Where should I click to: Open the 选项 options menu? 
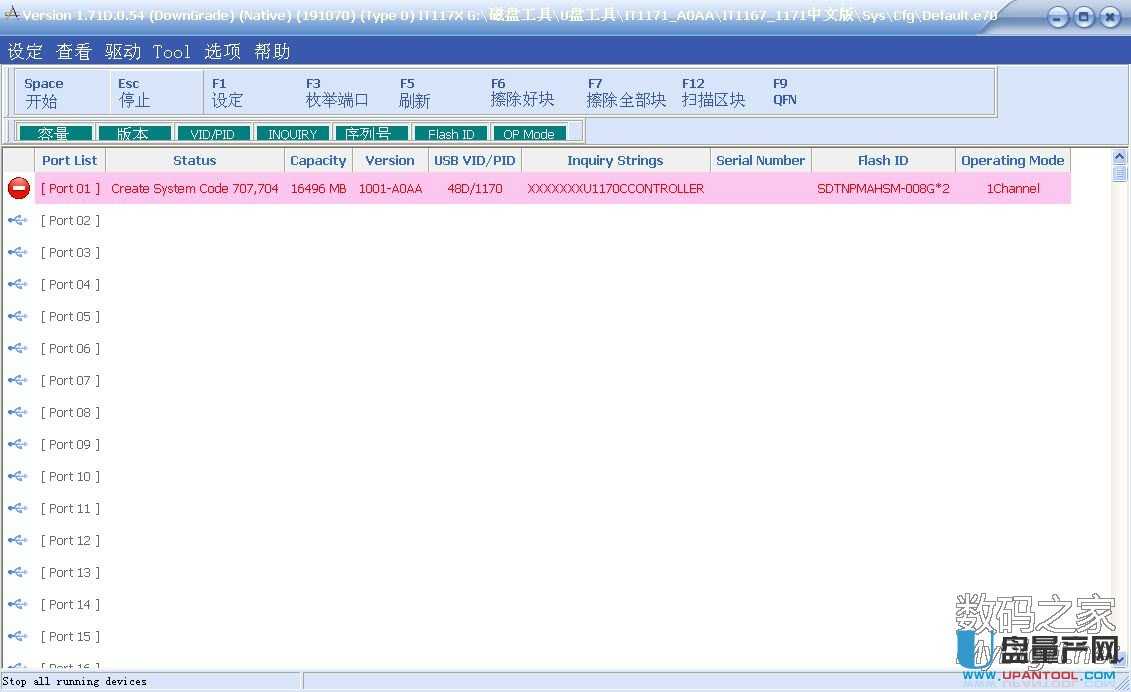point(222,52)
